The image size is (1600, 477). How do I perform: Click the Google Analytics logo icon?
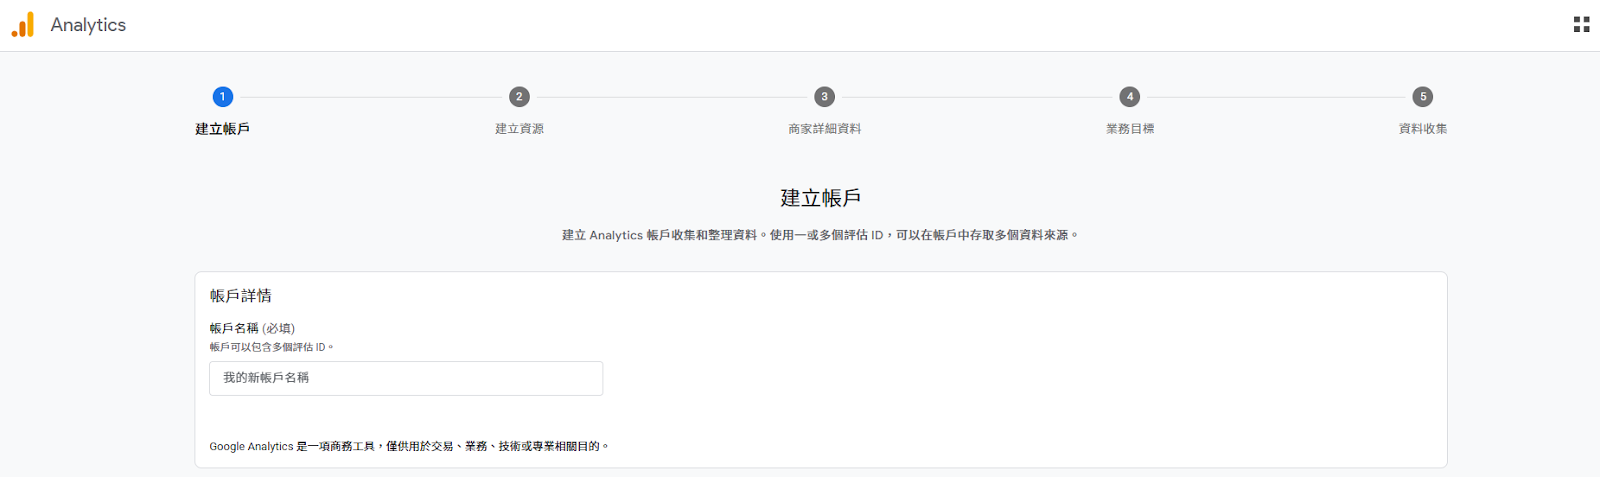pyautogui.click(x=23, y=25)
